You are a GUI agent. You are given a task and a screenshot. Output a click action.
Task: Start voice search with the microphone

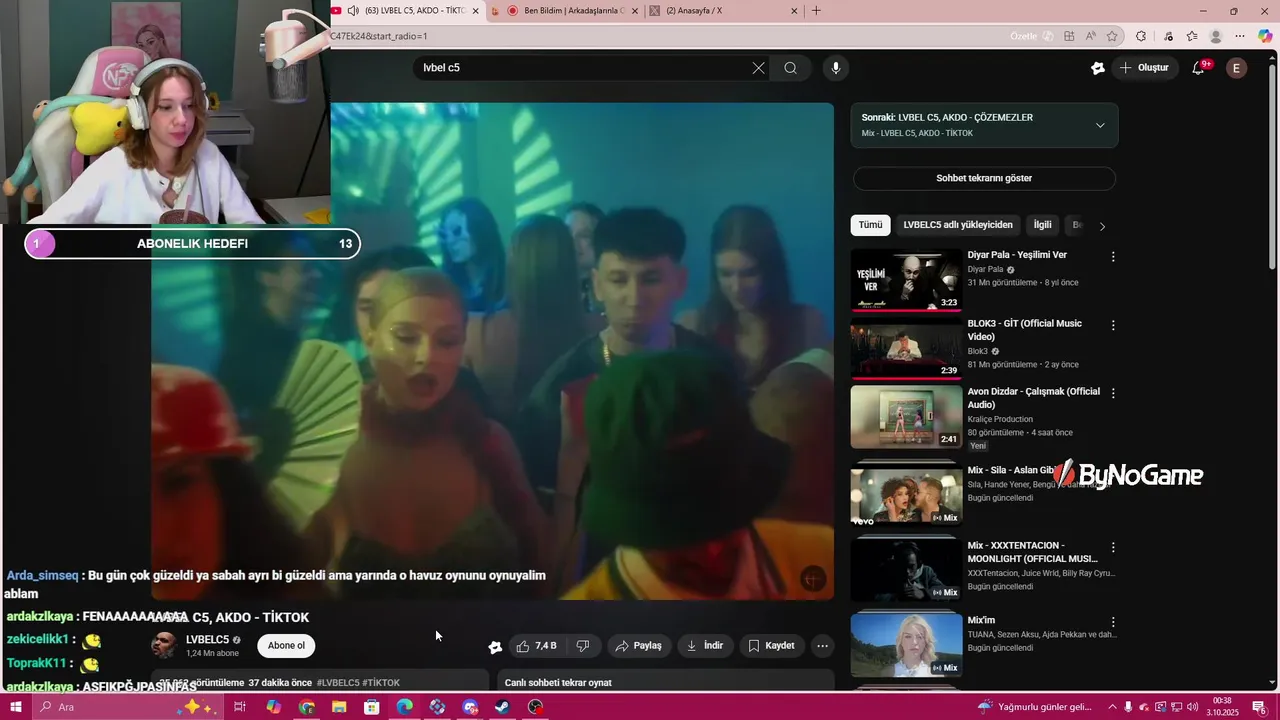click(836, 68)
